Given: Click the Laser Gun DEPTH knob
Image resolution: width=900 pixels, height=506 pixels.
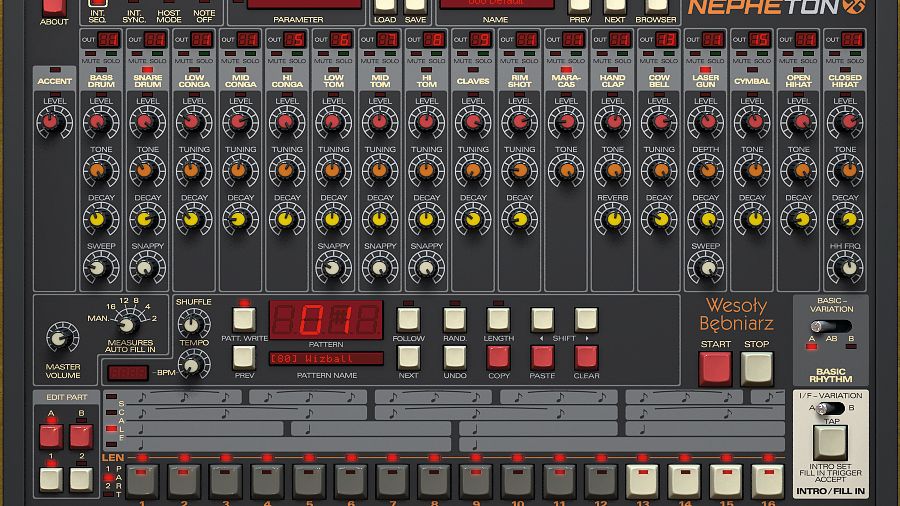Looking at the screenshot, I should pyautogui.click(x=706, y=170).
